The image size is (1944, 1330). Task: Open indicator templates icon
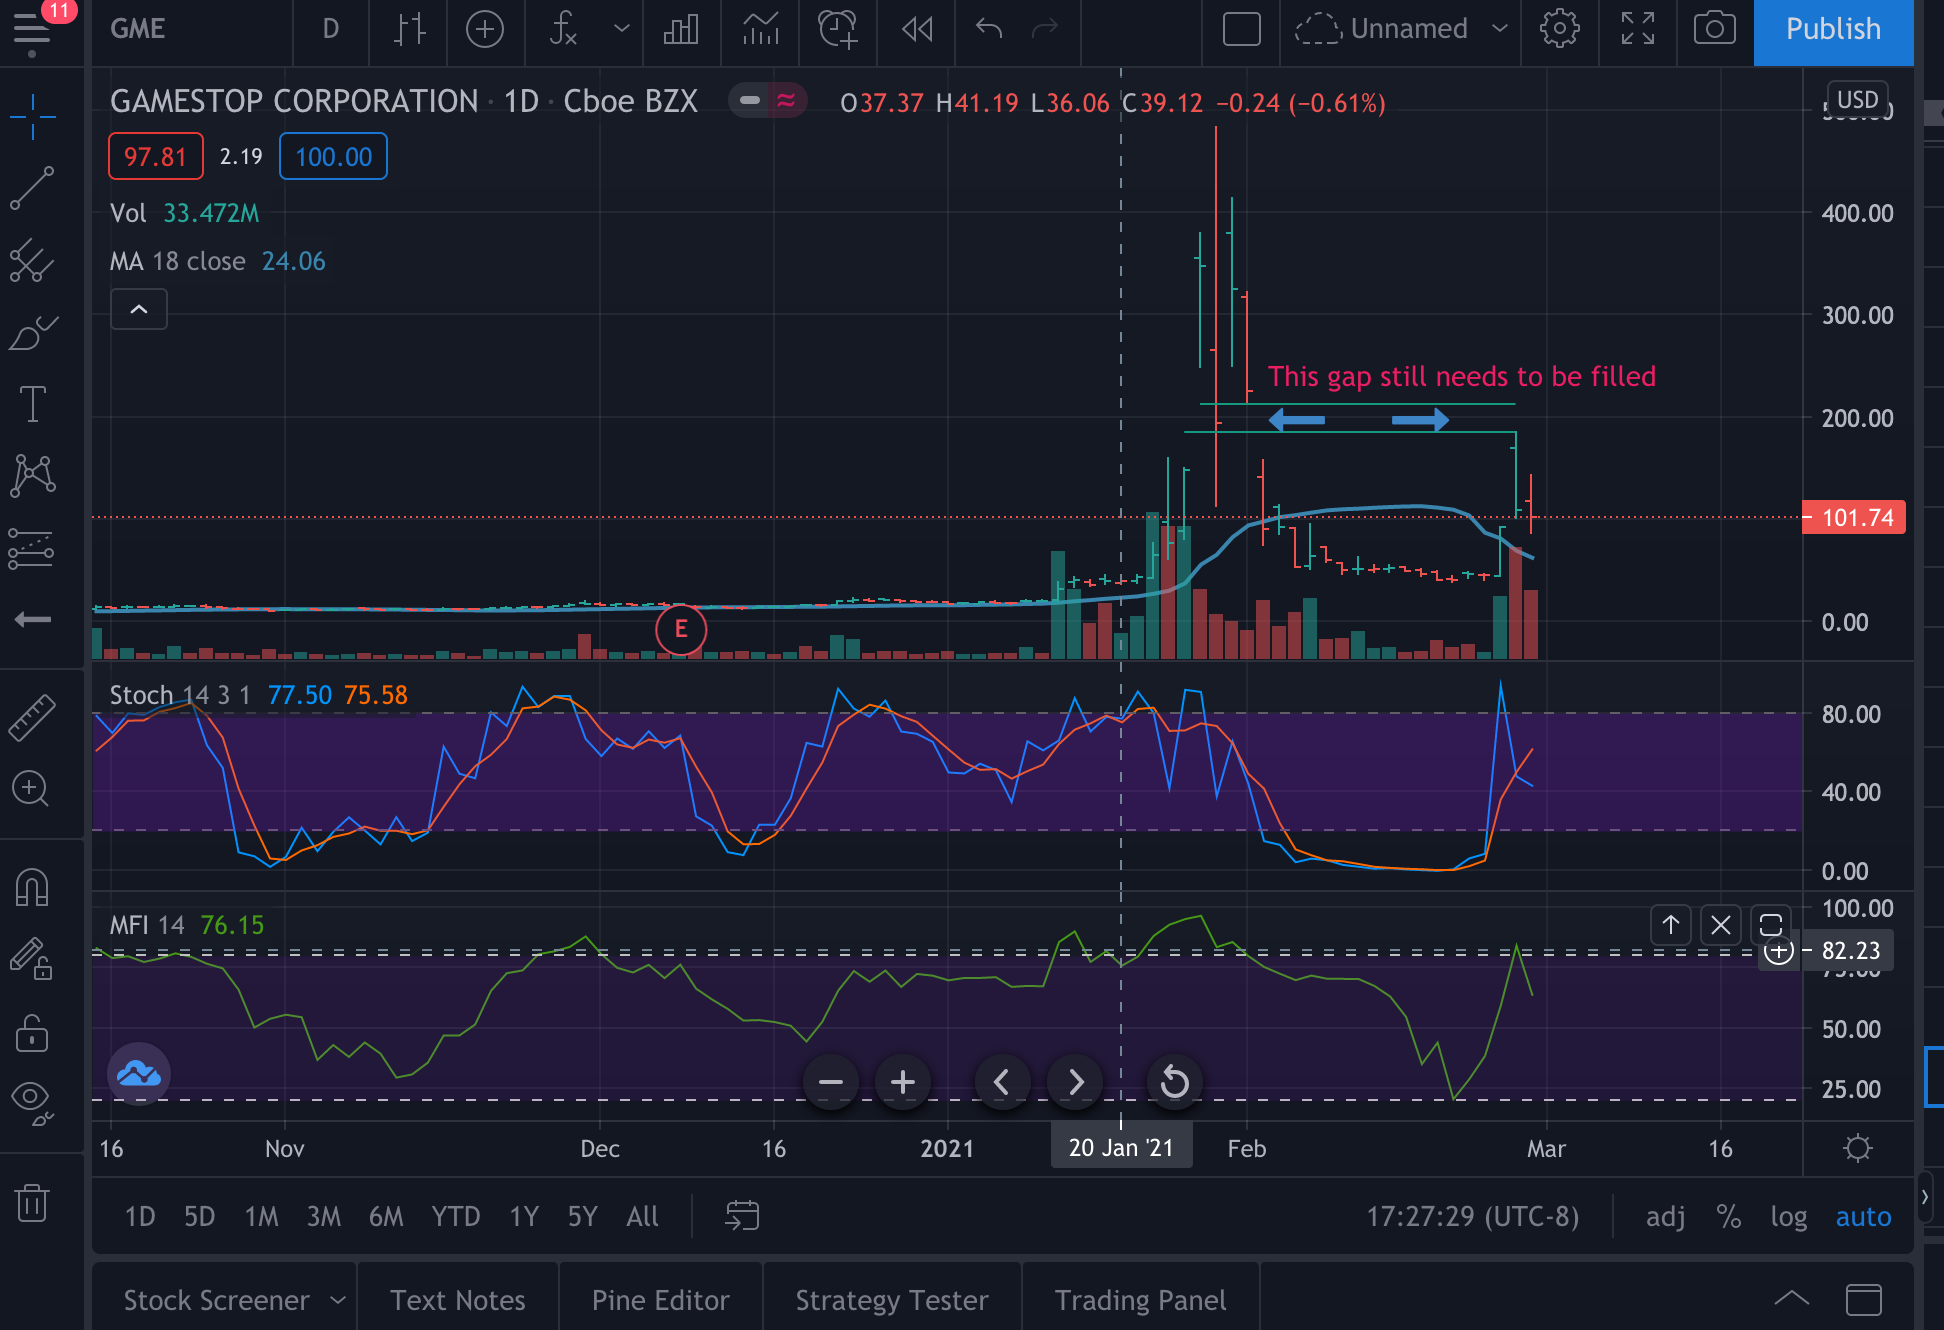761,29
